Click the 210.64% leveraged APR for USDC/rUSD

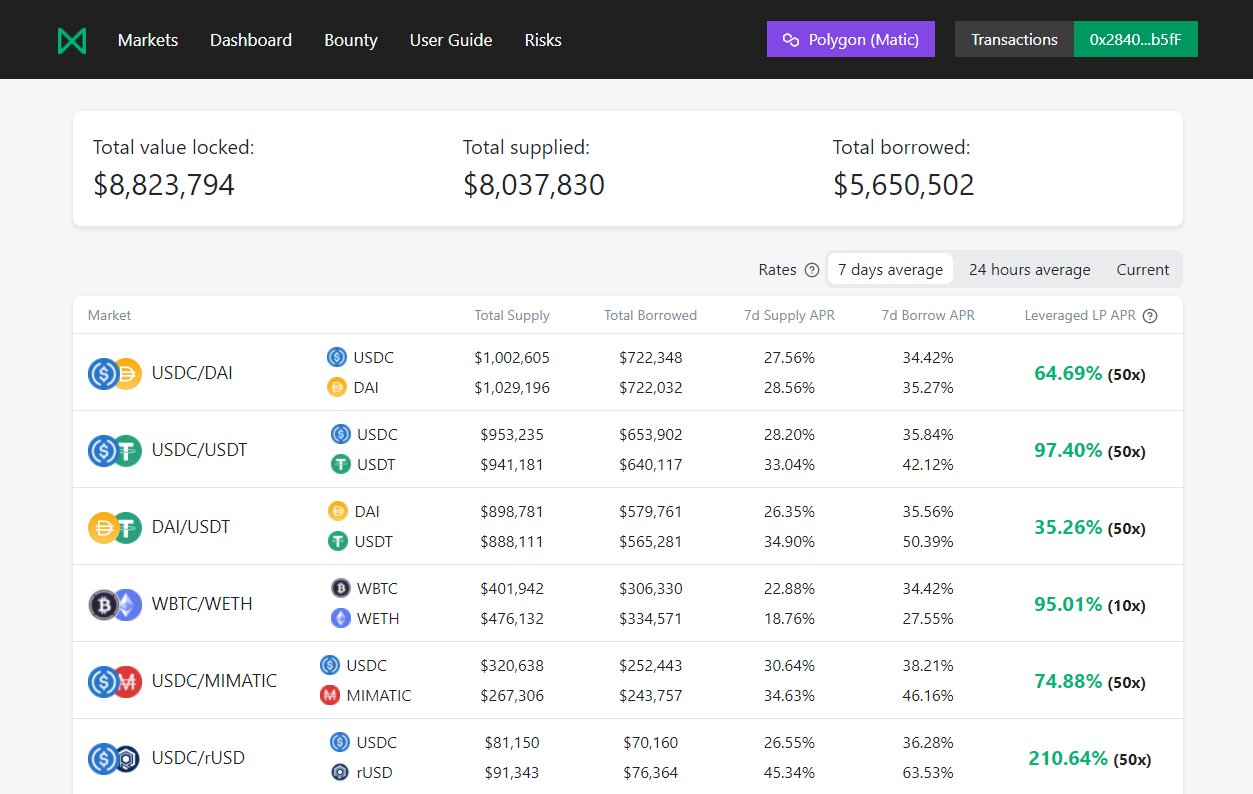point(1067,759)
